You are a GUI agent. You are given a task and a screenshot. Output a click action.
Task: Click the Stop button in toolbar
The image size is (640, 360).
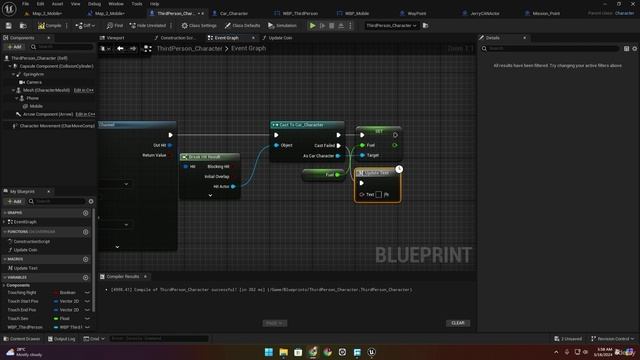coord(331,25)
